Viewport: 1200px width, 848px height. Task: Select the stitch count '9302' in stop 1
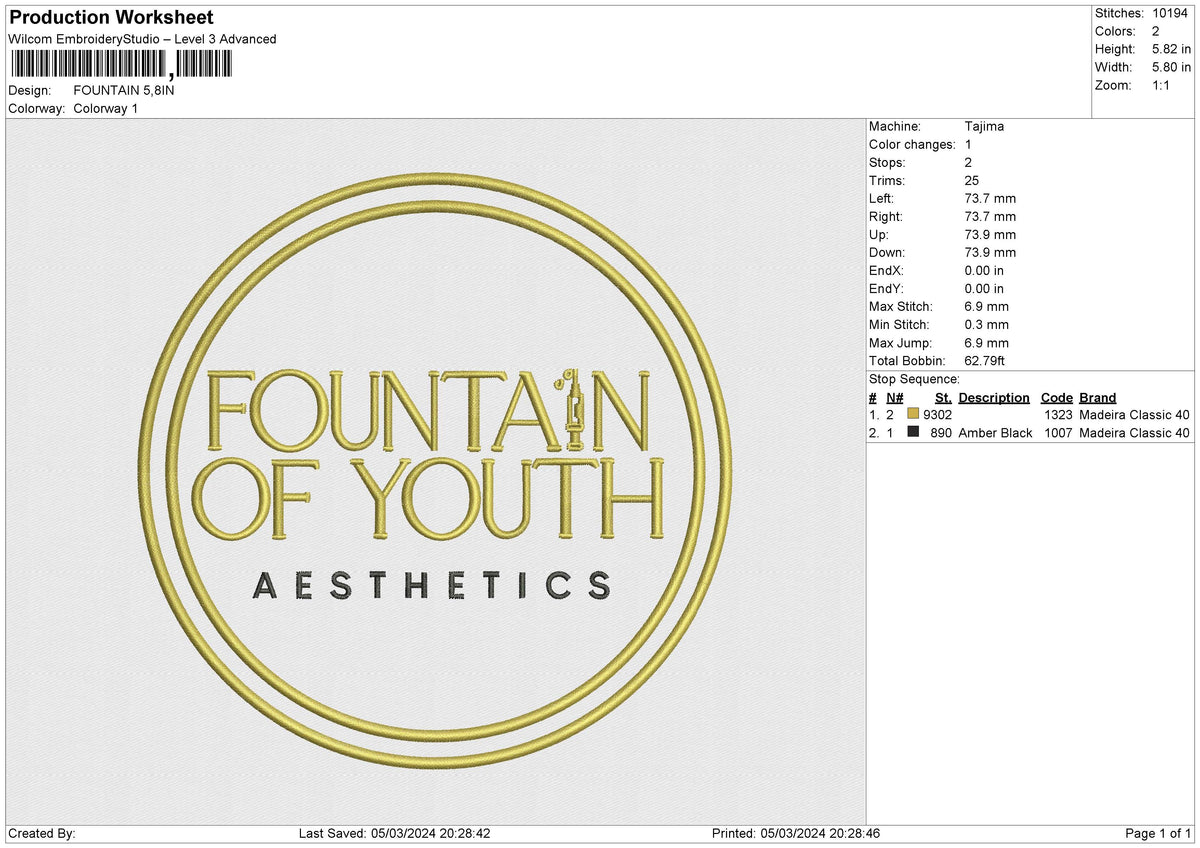click(x=937, y=414)
